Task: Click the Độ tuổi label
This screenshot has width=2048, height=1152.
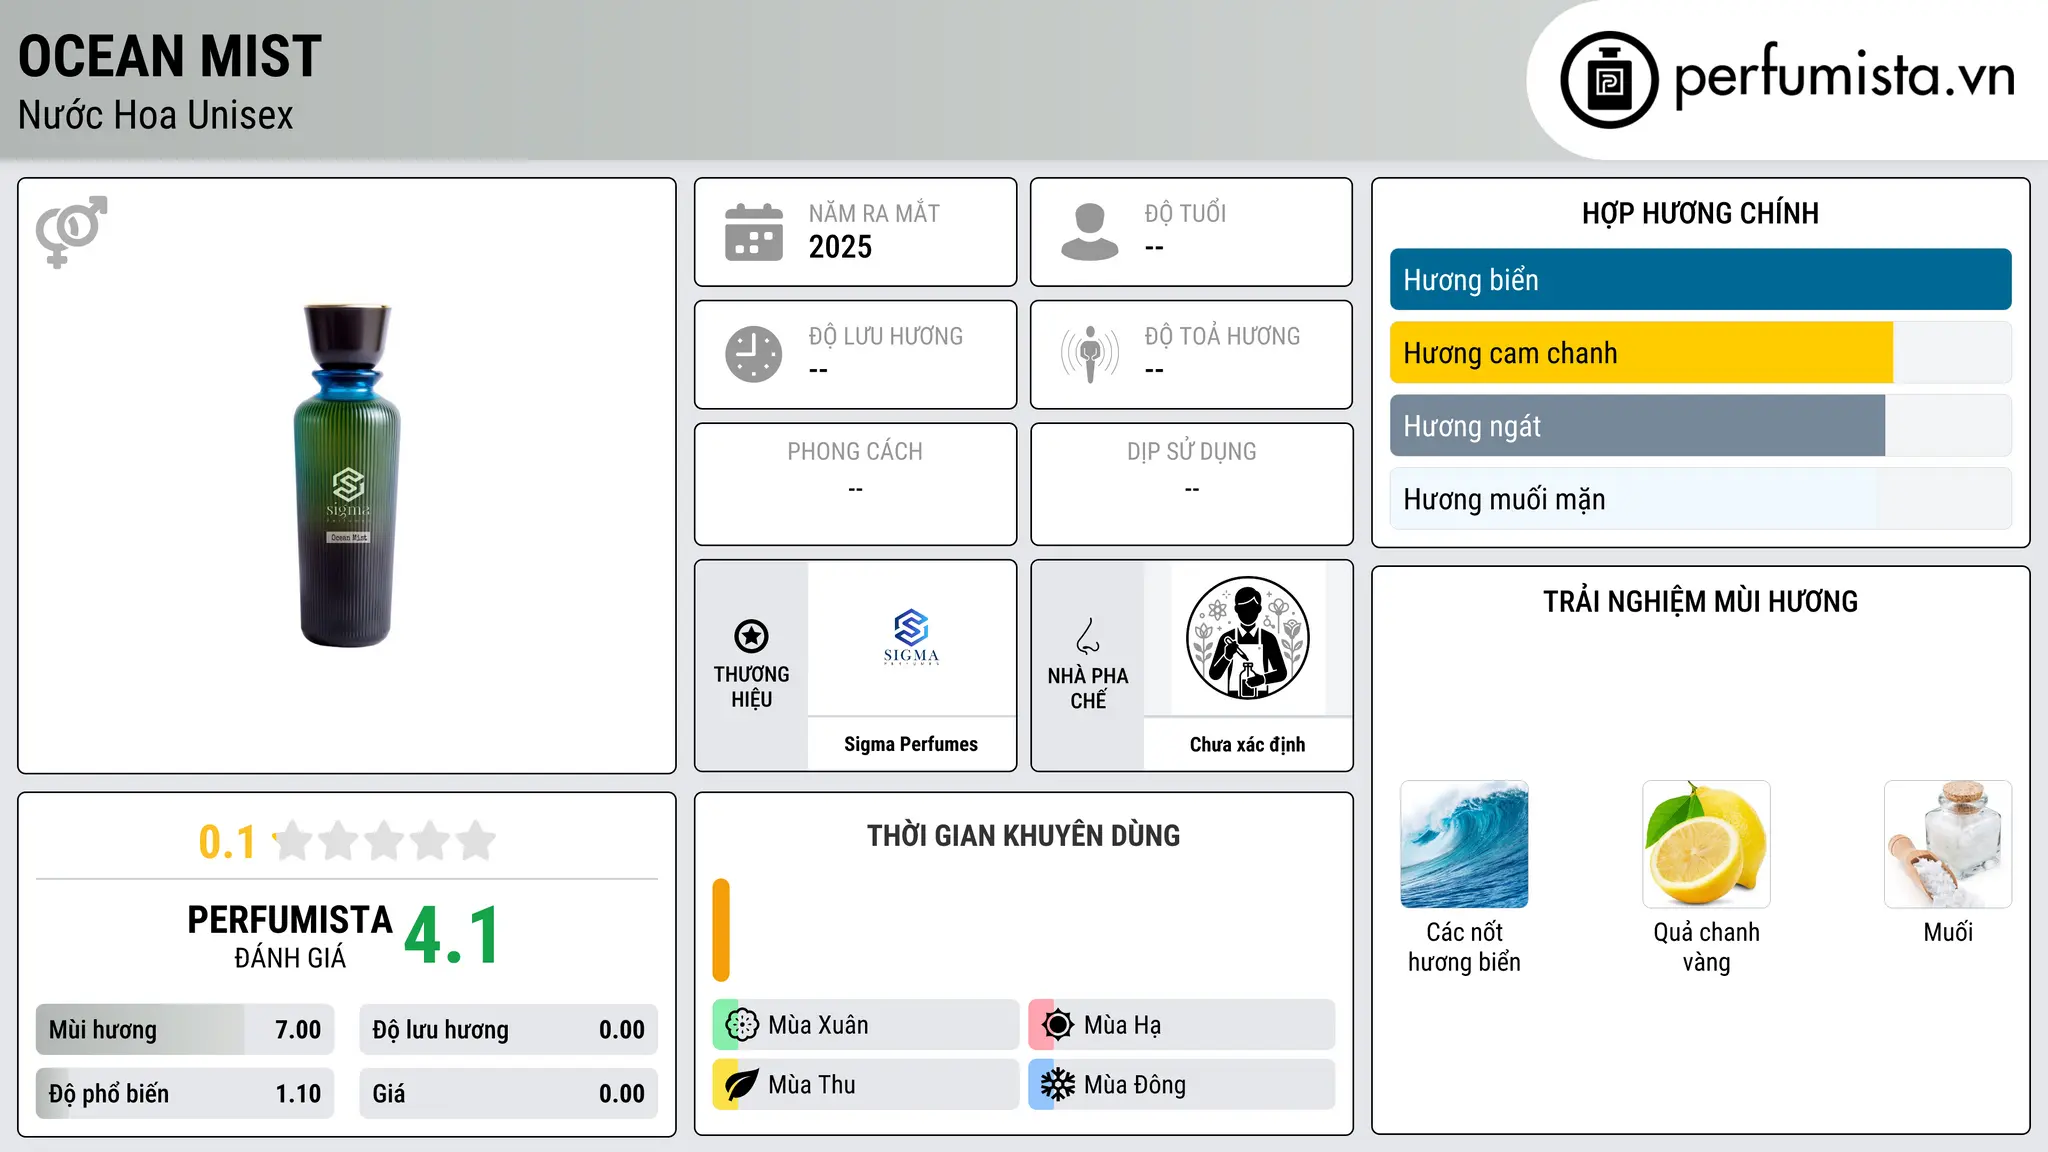Action: pyautogui.click(x=1185, y=213)
